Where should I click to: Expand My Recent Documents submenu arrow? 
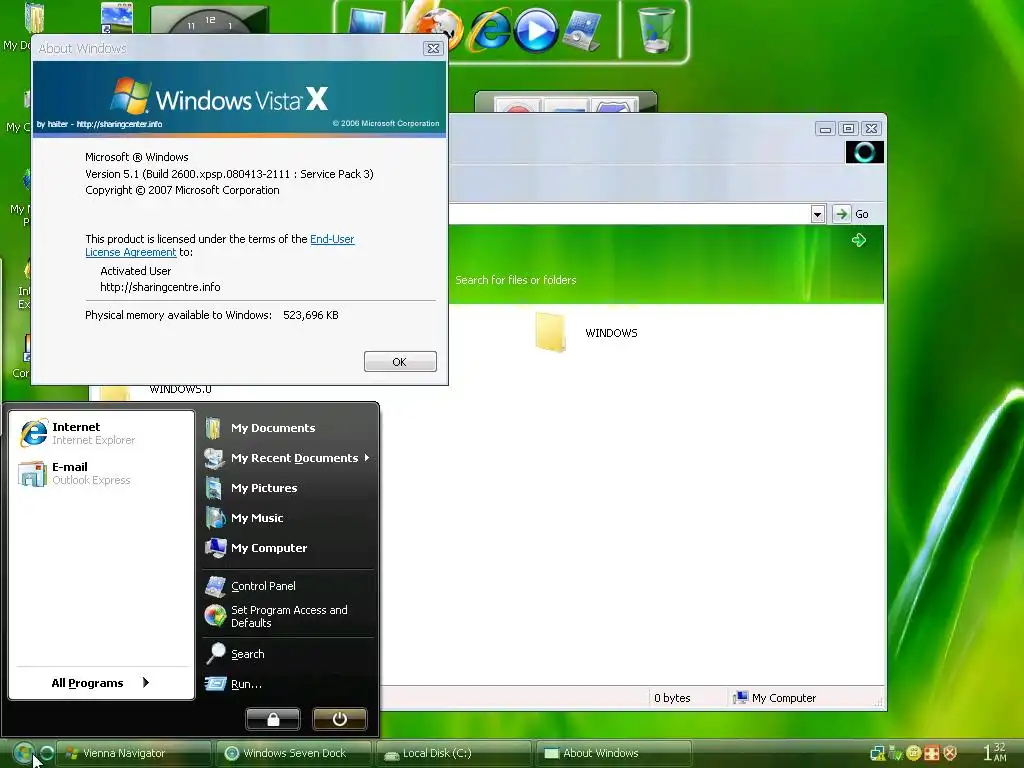coord(367,458)
